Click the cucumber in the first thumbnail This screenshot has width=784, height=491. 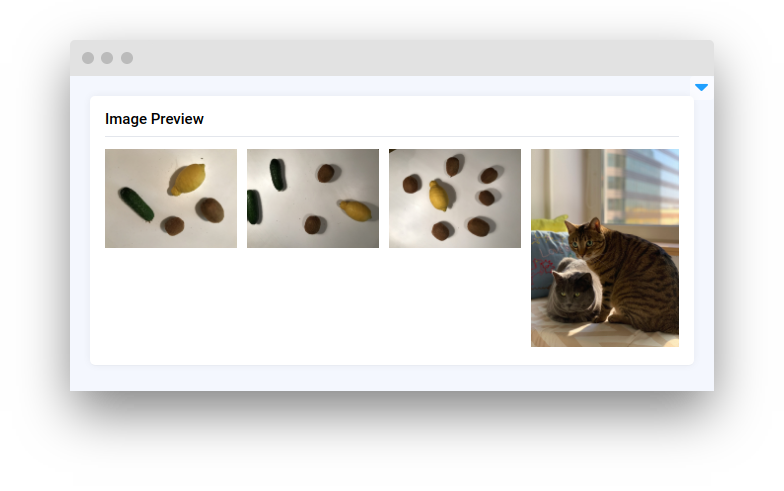pyautogui.click(x=136, y=204)
